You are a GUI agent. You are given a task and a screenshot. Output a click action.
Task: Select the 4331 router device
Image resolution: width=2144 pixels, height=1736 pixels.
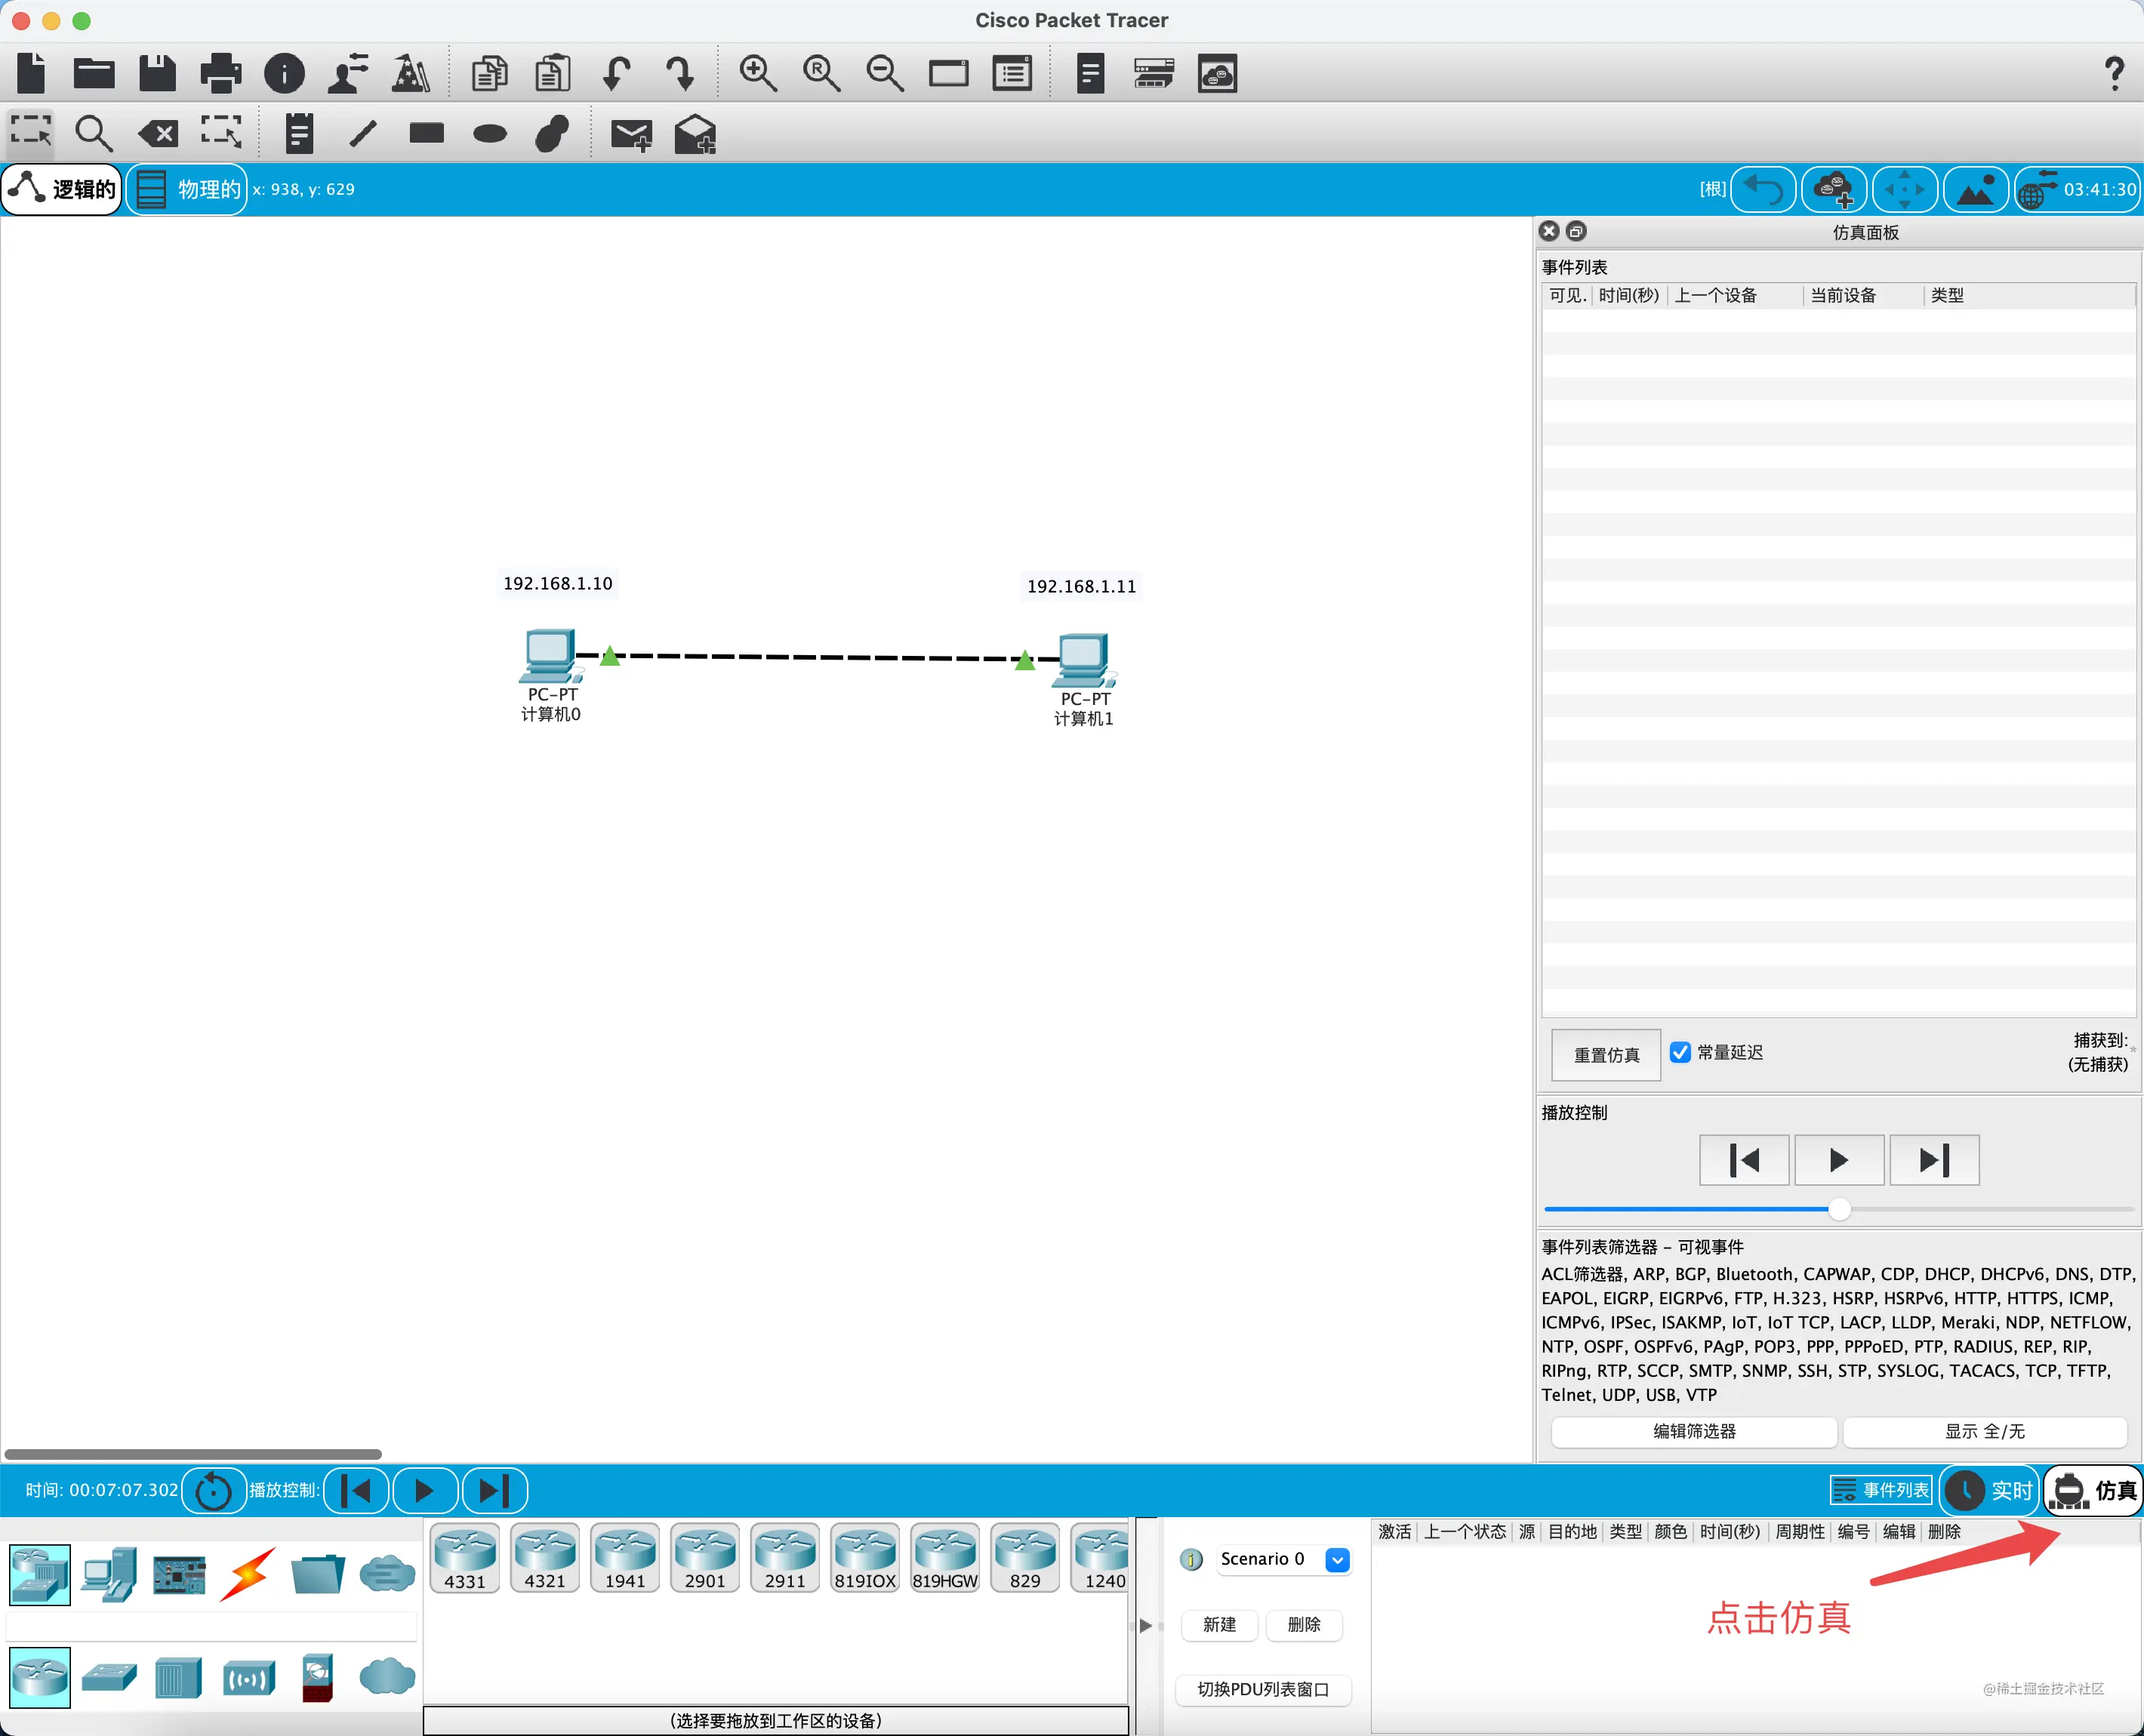465,1558
